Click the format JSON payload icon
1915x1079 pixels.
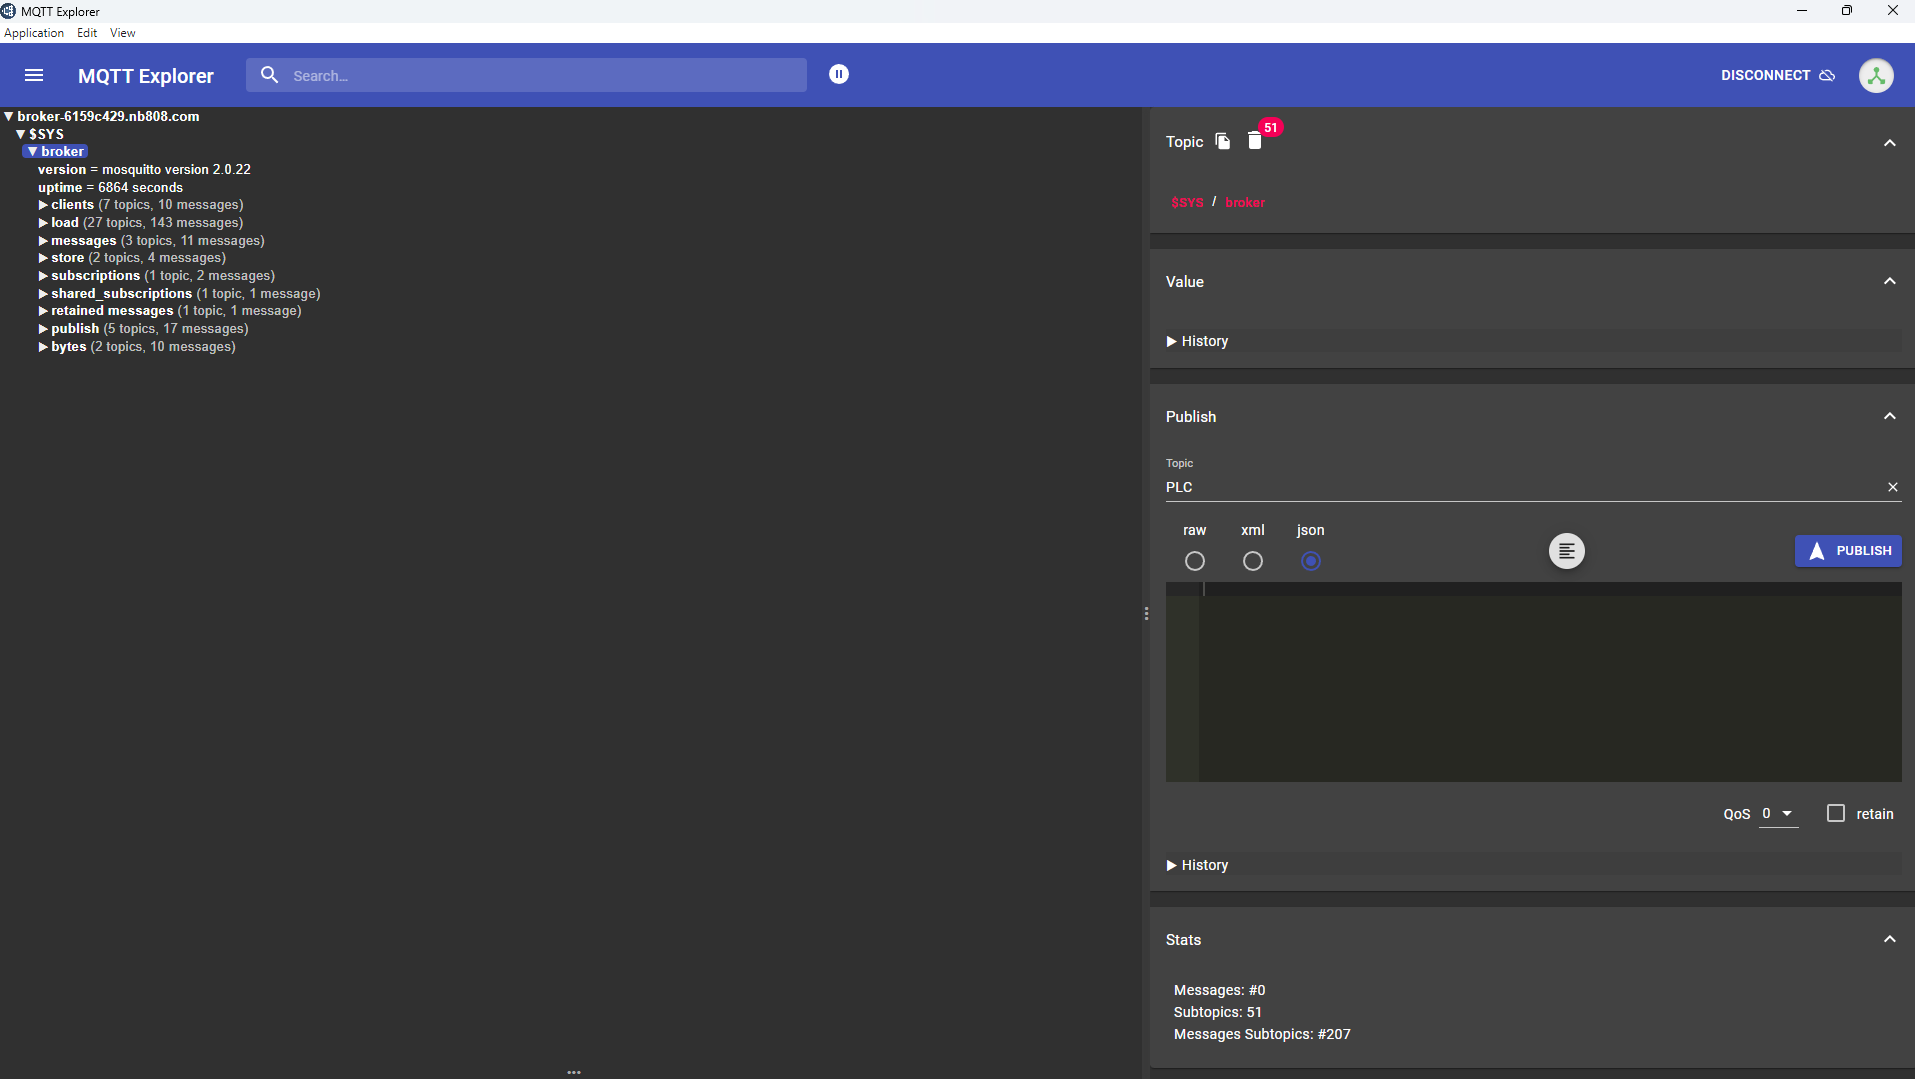1566,551
